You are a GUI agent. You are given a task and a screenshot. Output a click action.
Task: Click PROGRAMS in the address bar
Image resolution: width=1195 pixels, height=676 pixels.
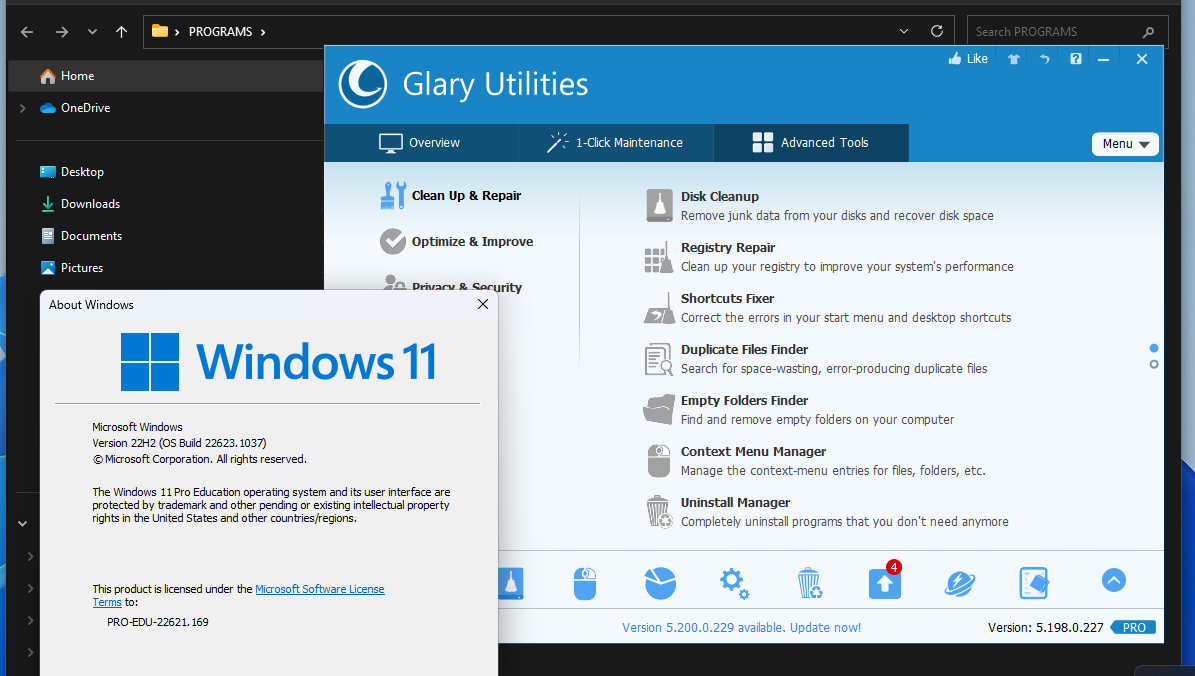pyautogui.click(x=220, y=32)
